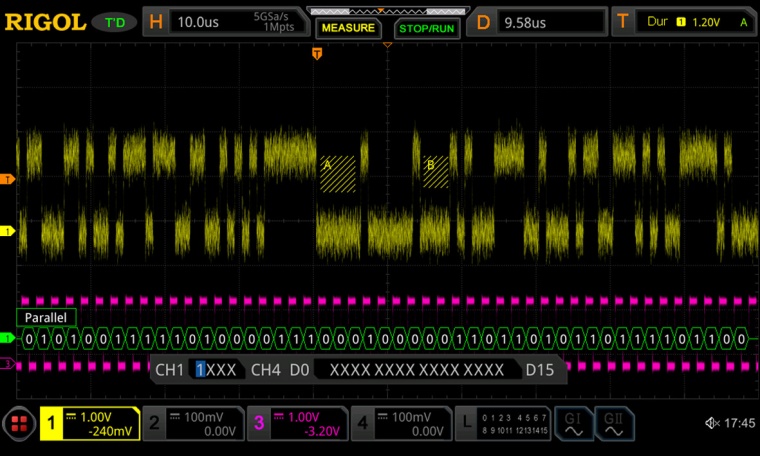Expand trigger settings showing Dur 1.20V
Screen dimensions: 760x456
(x=684, y=21)
